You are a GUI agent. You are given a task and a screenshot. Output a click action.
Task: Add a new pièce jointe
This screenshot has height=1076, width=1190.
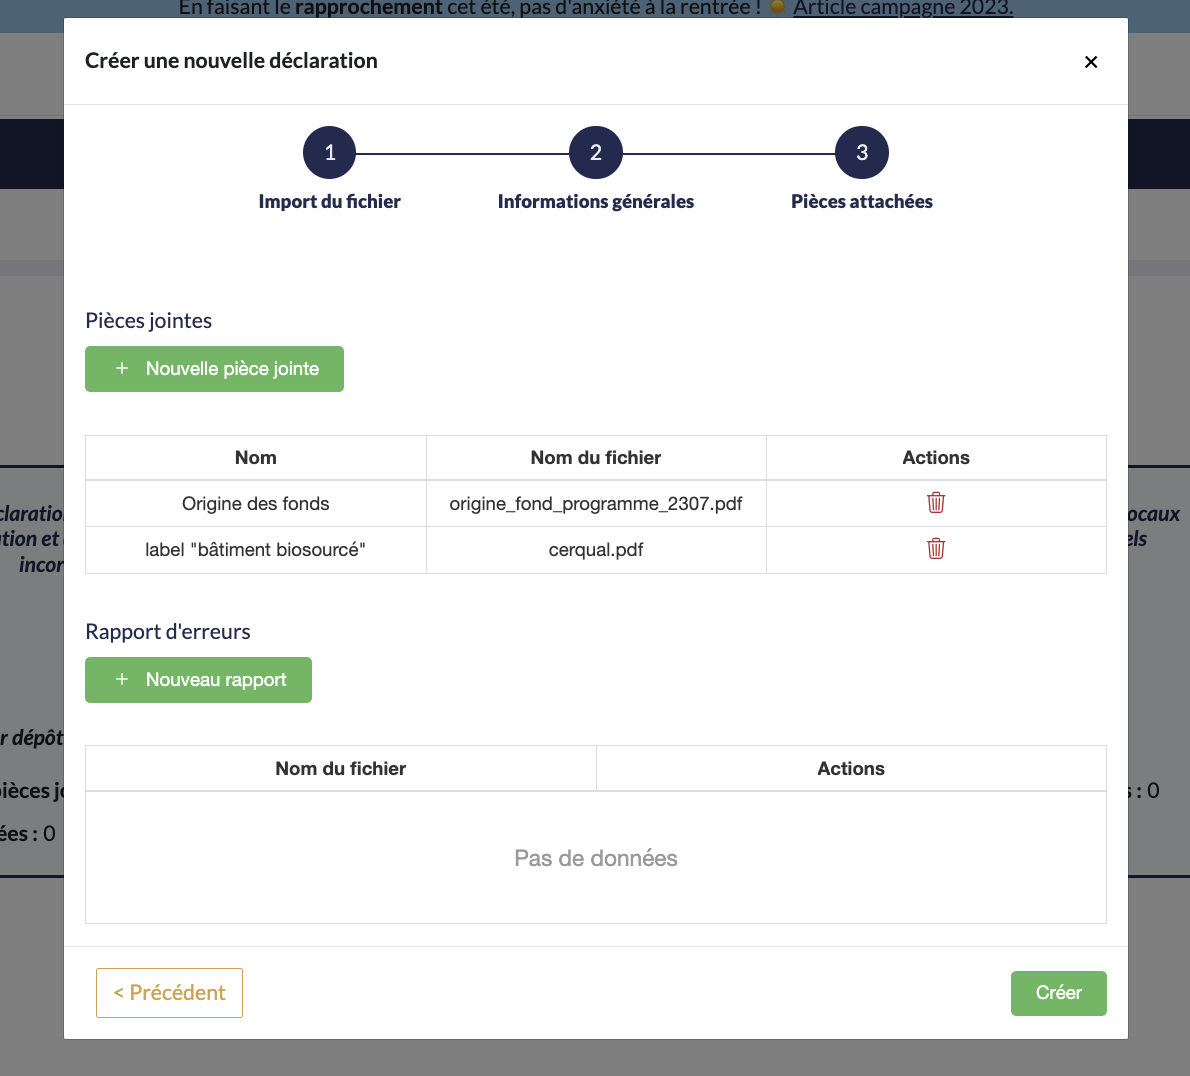pos(214,369)
